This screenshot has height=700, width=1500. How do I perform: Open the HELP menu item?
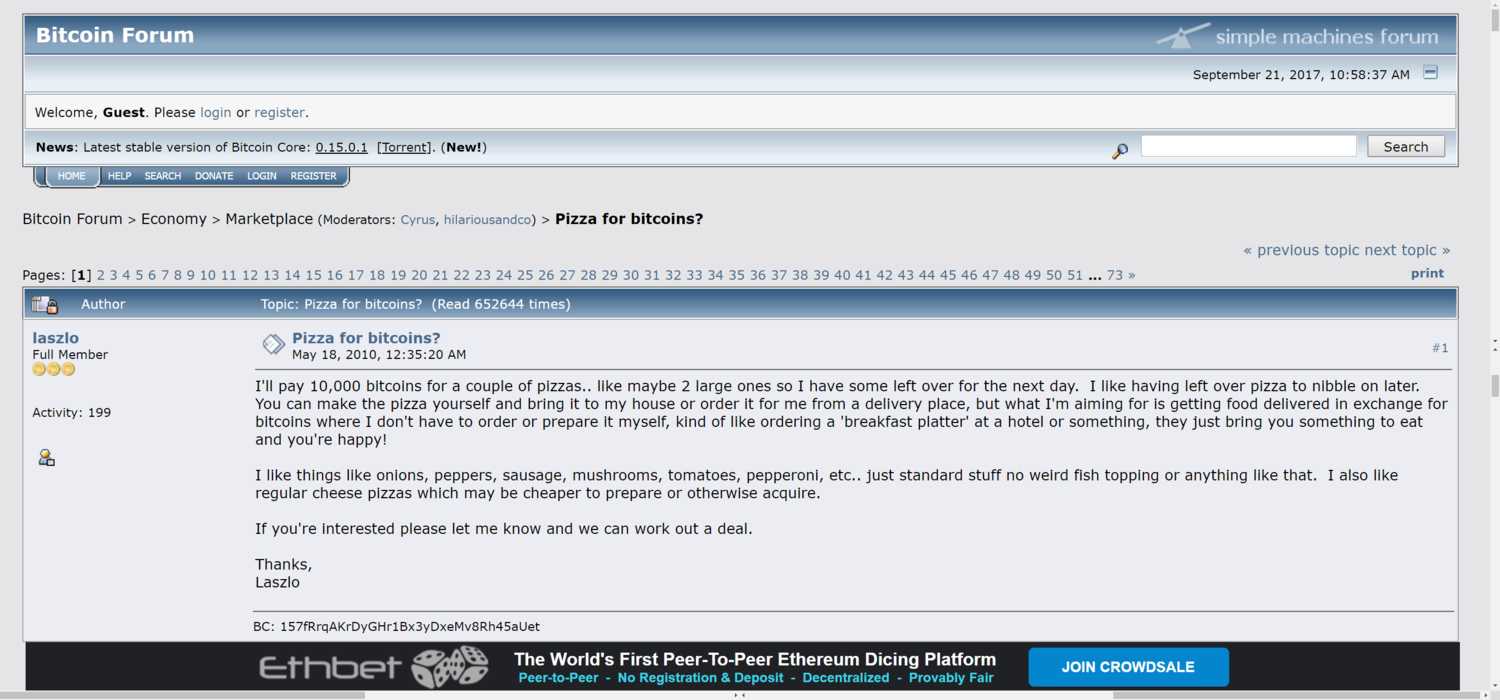(119, 176)
